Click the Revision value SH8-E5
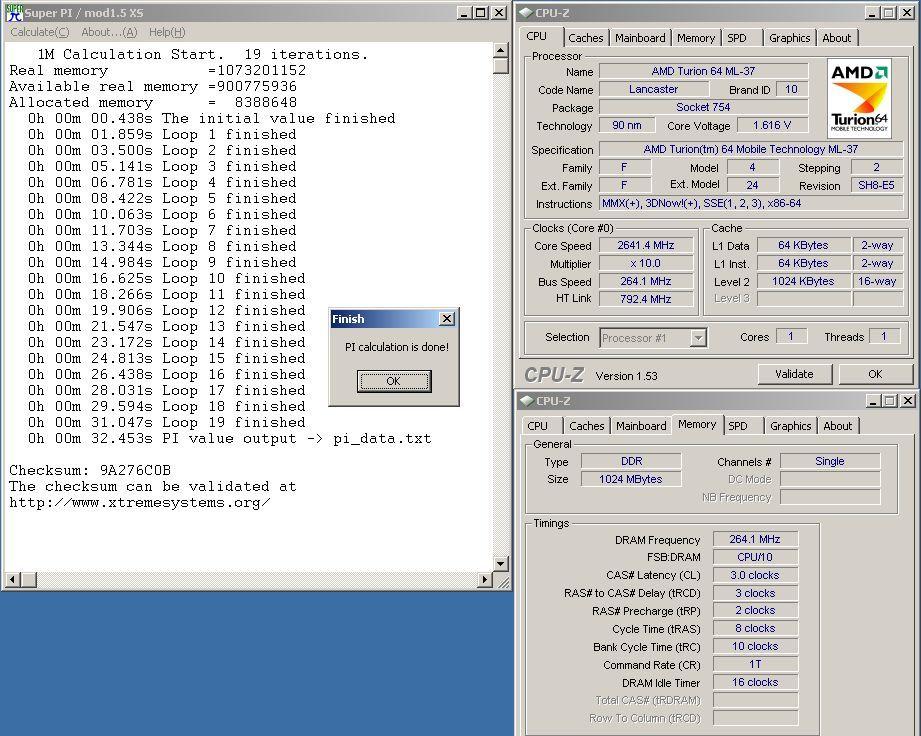This screenshot has height=736, width=921. point(876,186)
